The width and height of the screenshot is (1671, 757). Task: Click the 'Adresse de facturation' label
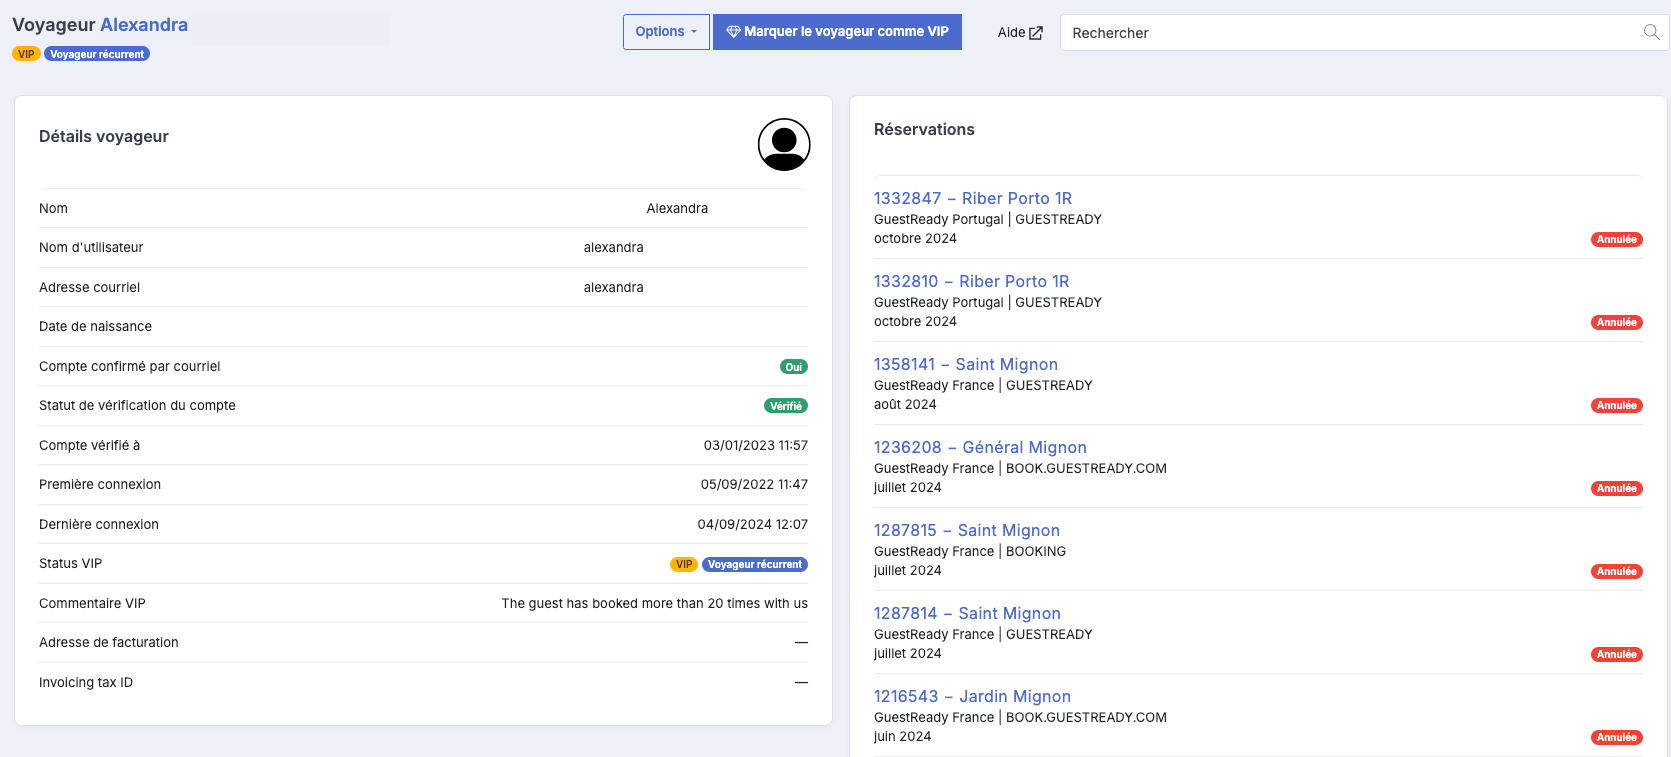[x=109, y=642]
